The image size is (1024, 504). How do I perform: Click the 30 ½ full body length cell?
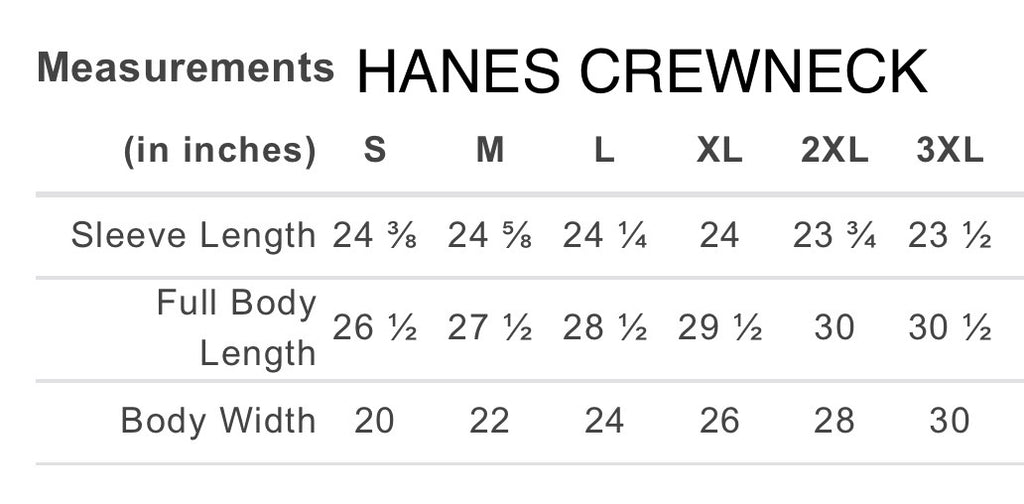point(950,327)
